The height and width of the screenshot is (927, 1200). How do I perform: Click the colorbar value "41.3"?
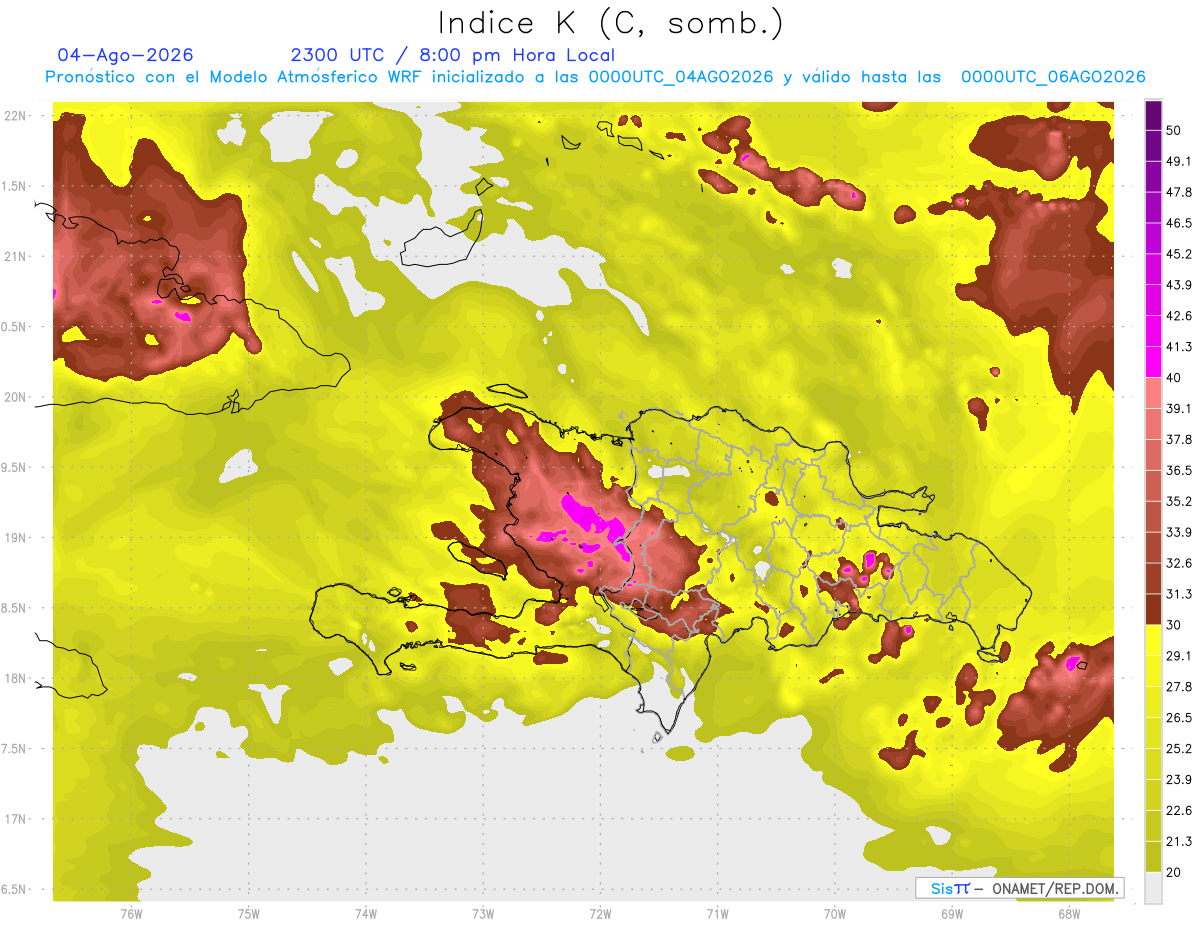click(x=1179, y=347)
